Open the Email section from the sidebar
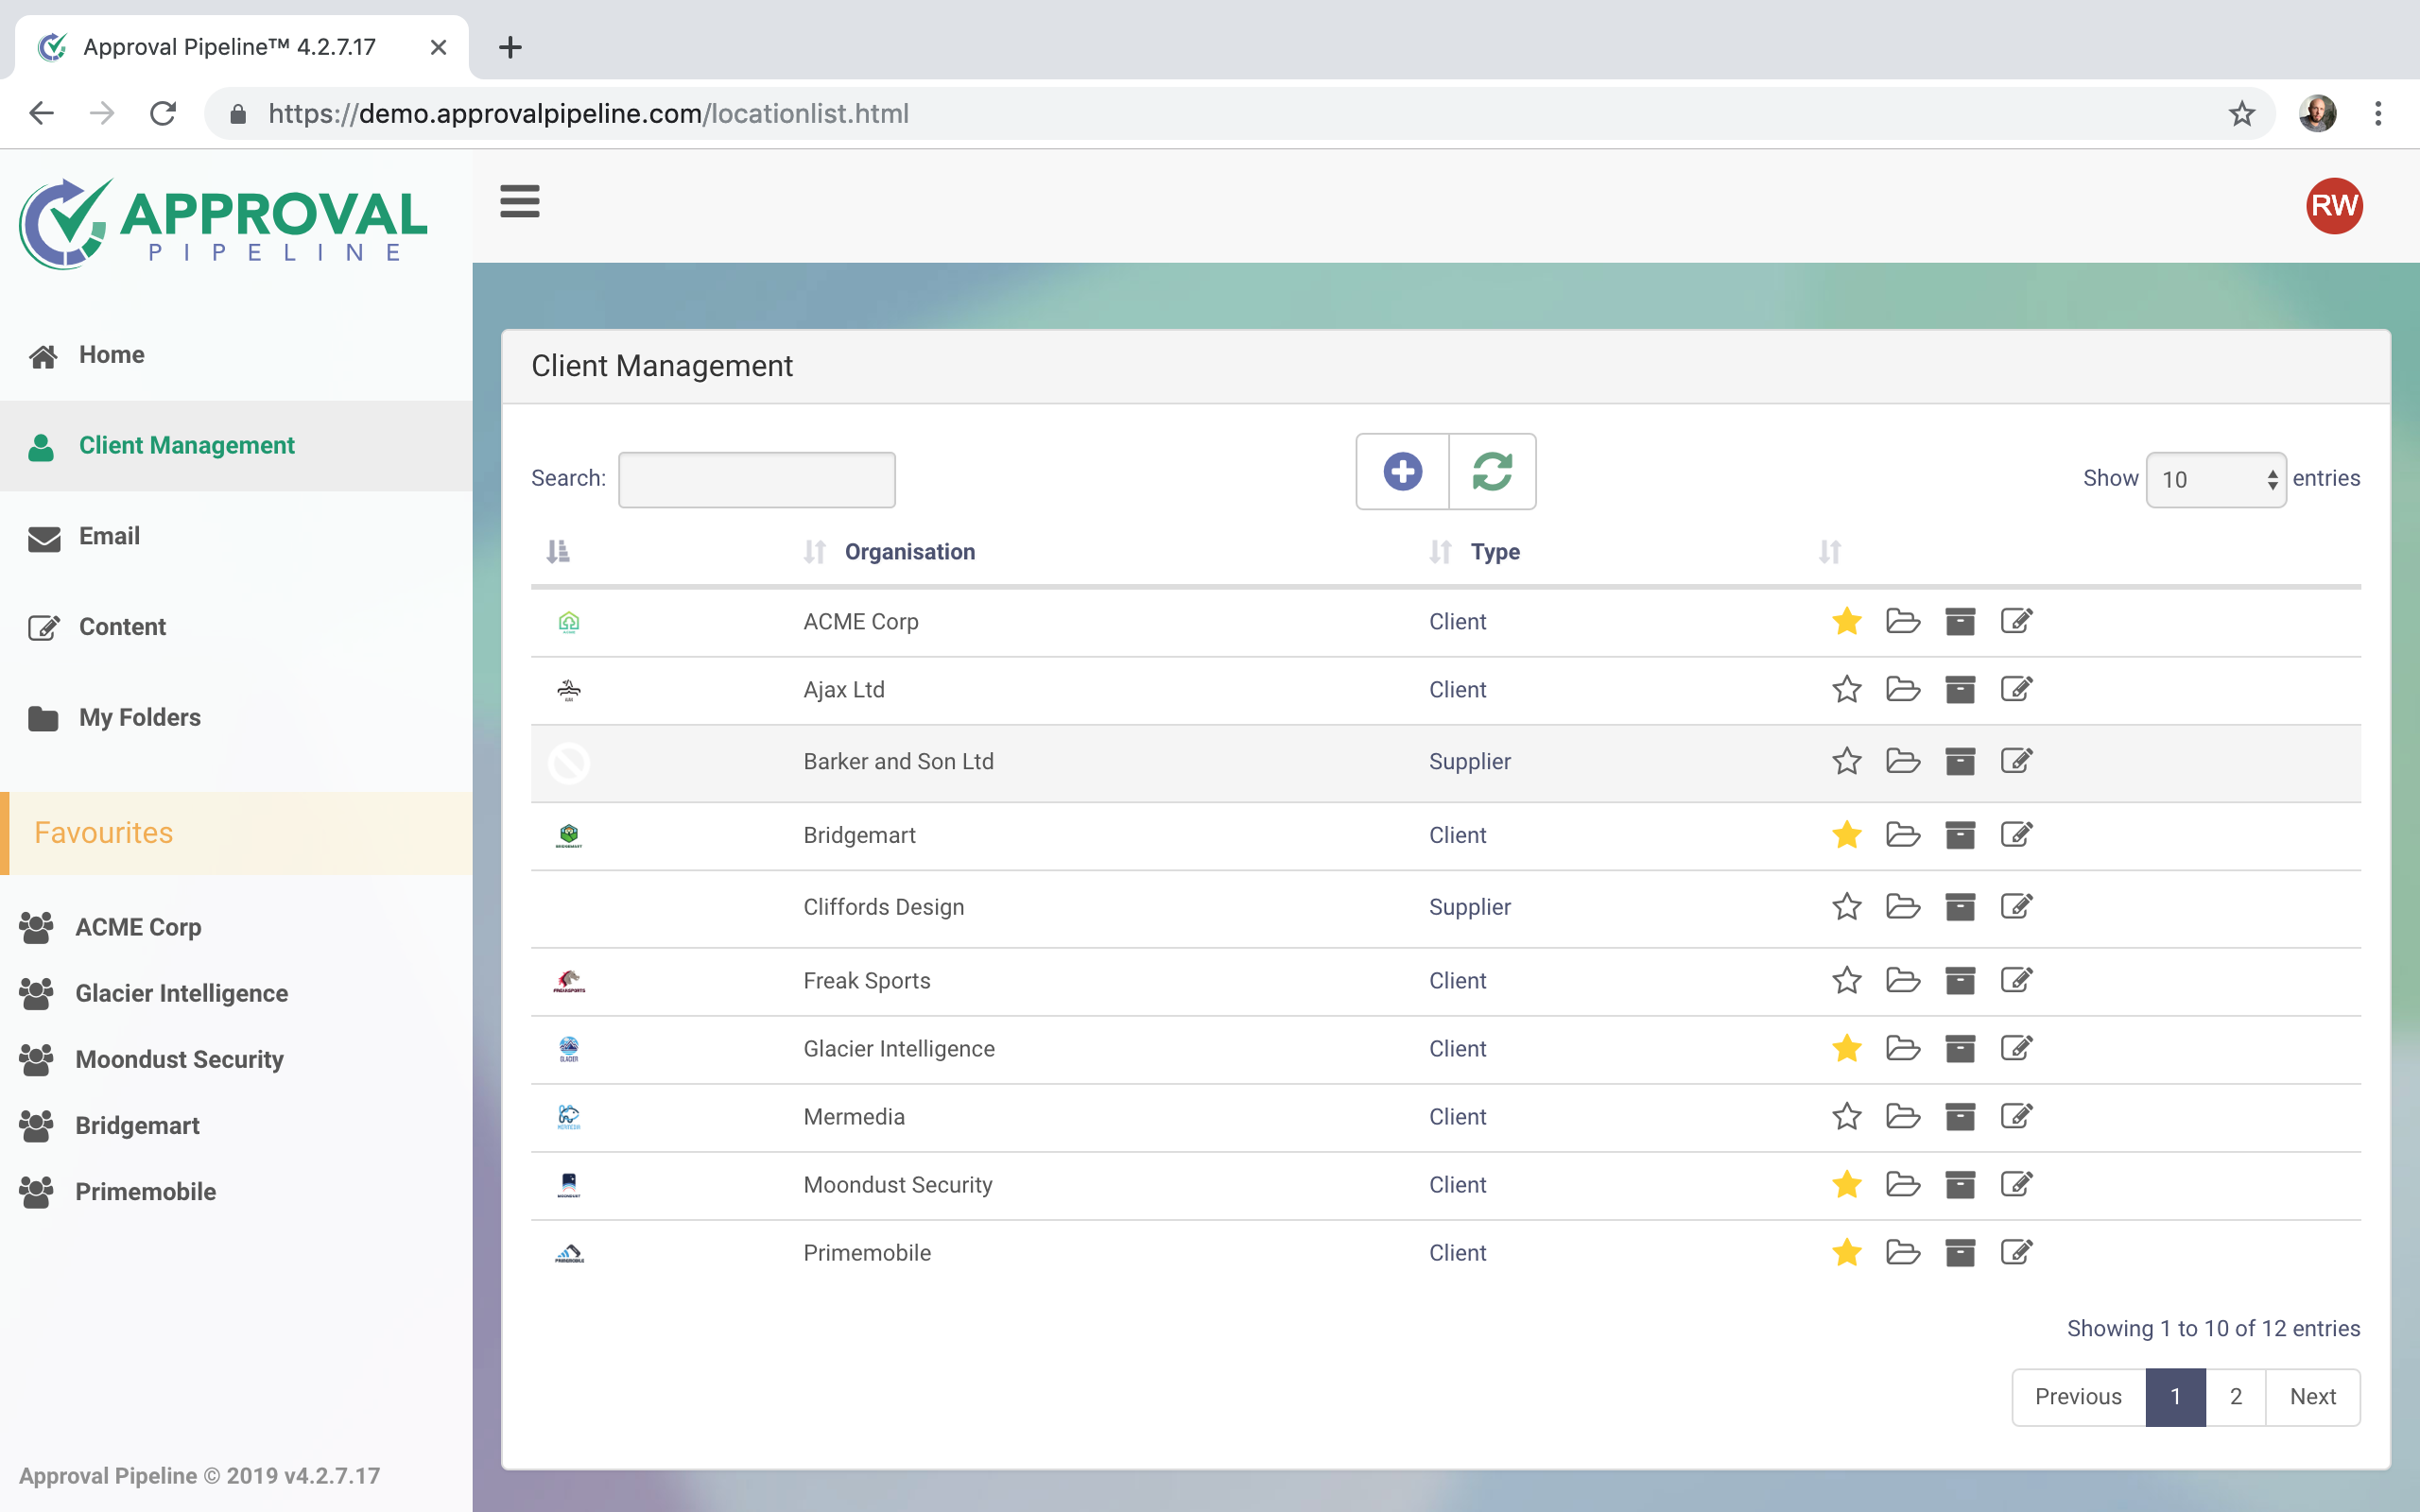The width and height of the screenshot is (2420, 1512). click(x=110, y=536)
